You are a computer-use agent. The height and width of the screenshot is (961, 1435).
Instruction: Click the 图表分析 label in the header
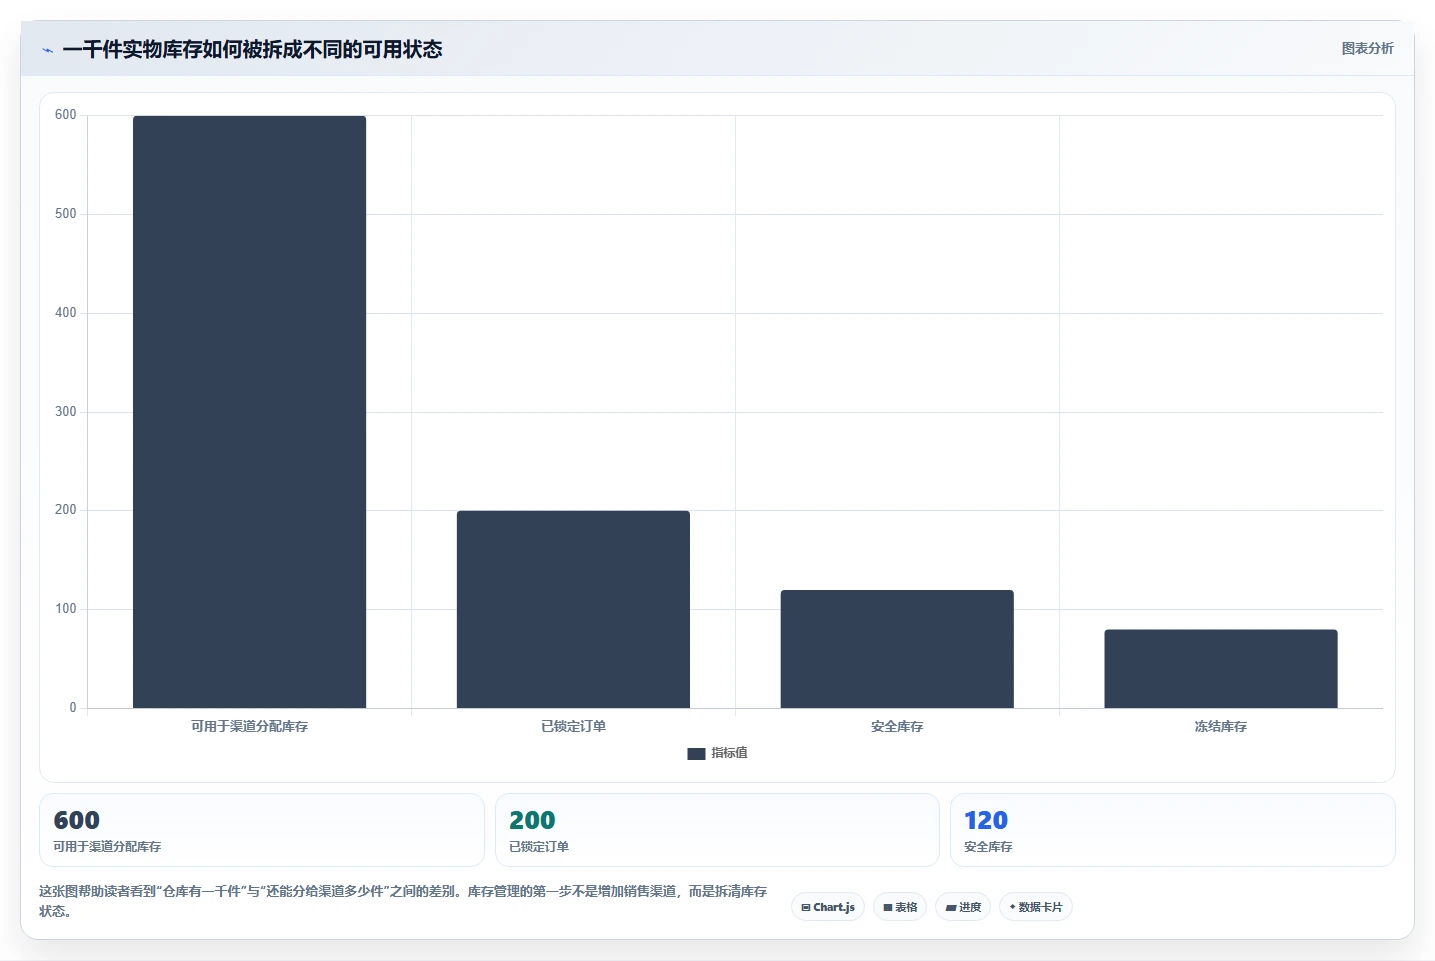click(x=1367, y=48)
